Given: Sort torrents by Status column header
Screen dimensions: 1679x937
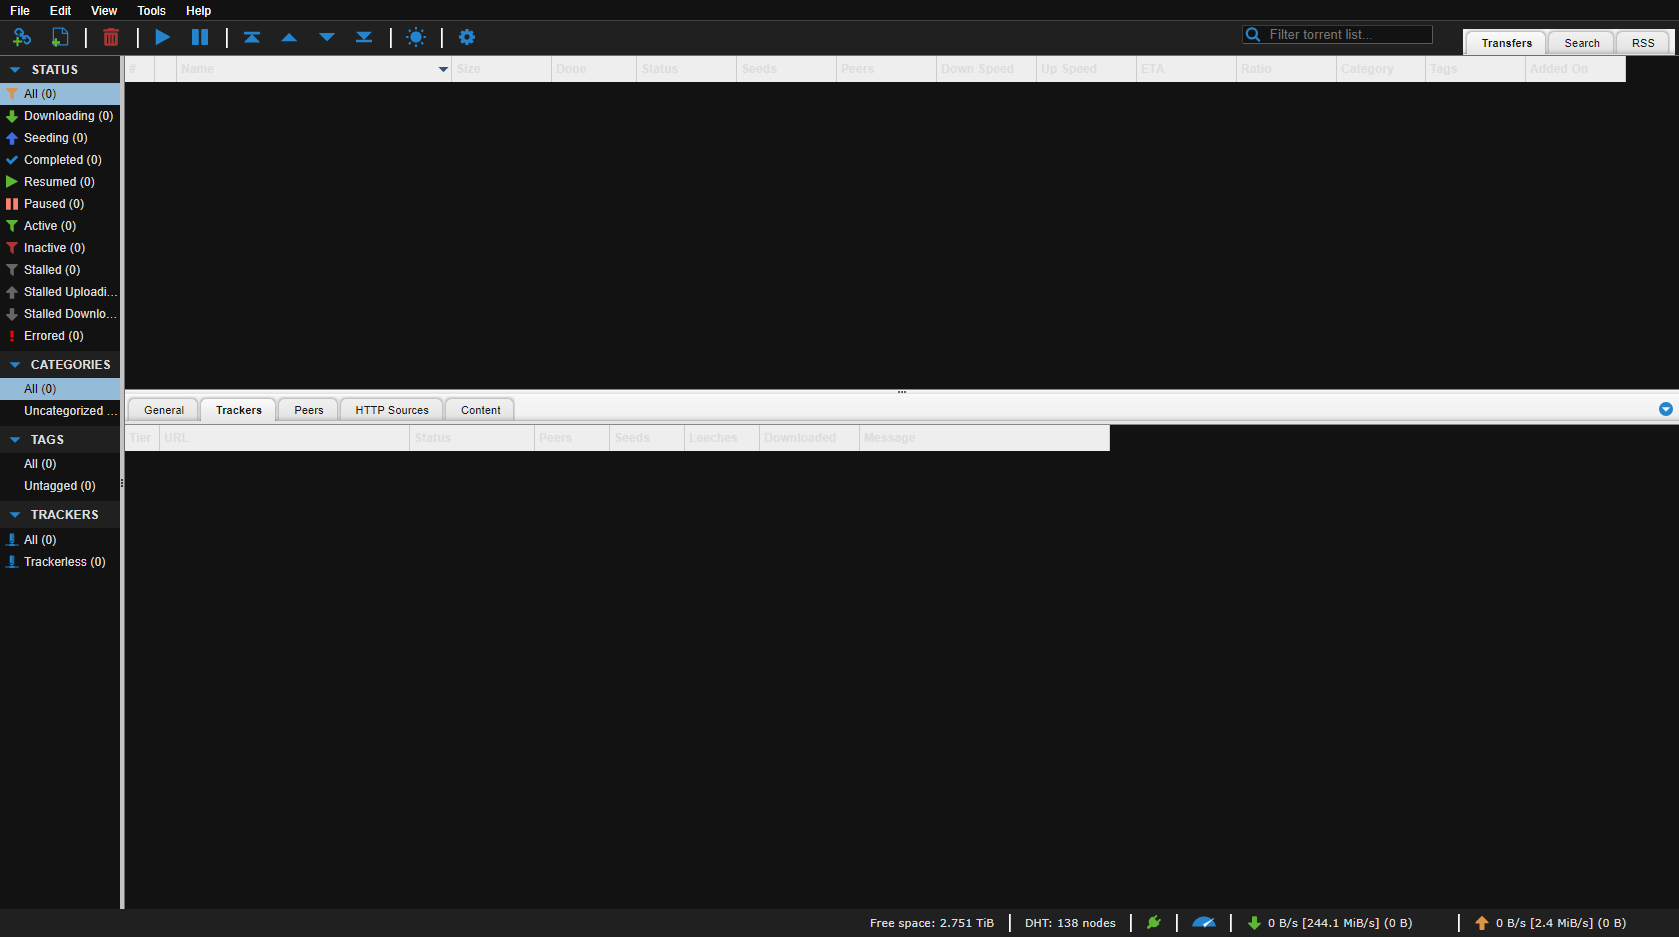Looking at the screenshot, I should click(x=686, y=69).
